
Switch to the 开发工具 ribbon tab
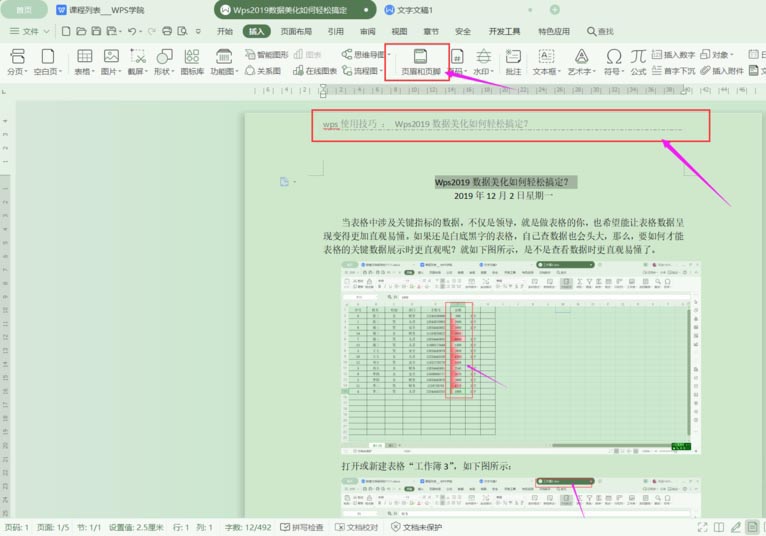[x=505, y=31]
